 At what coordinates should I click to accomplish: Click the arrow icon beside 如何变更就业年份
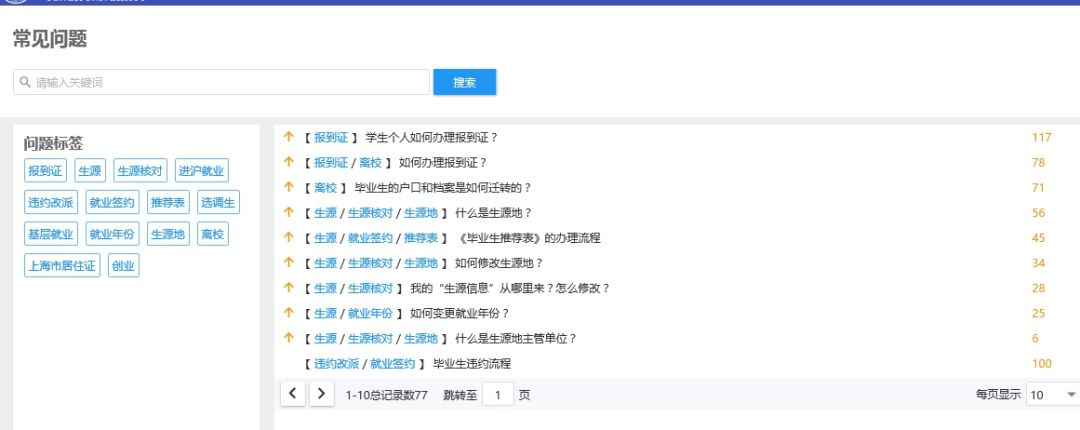coord(289,313)
